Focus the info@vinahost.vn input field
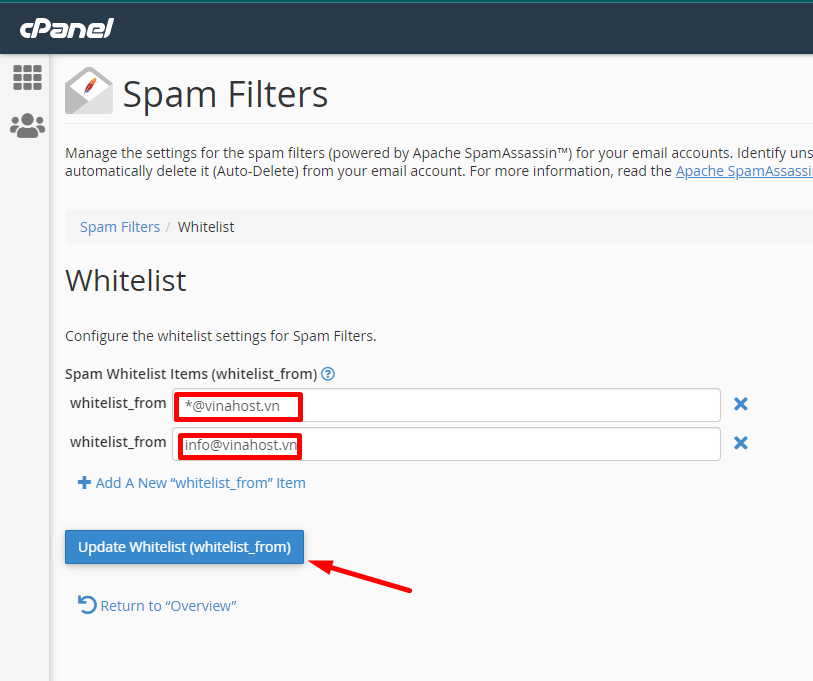This screenshot has width=813, height=681. click(500, 444)
